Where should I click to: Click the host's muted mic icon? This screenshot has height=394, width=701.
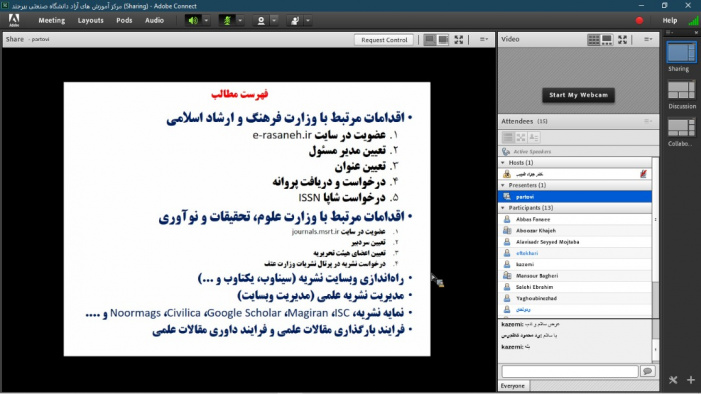tap(643, 174)
